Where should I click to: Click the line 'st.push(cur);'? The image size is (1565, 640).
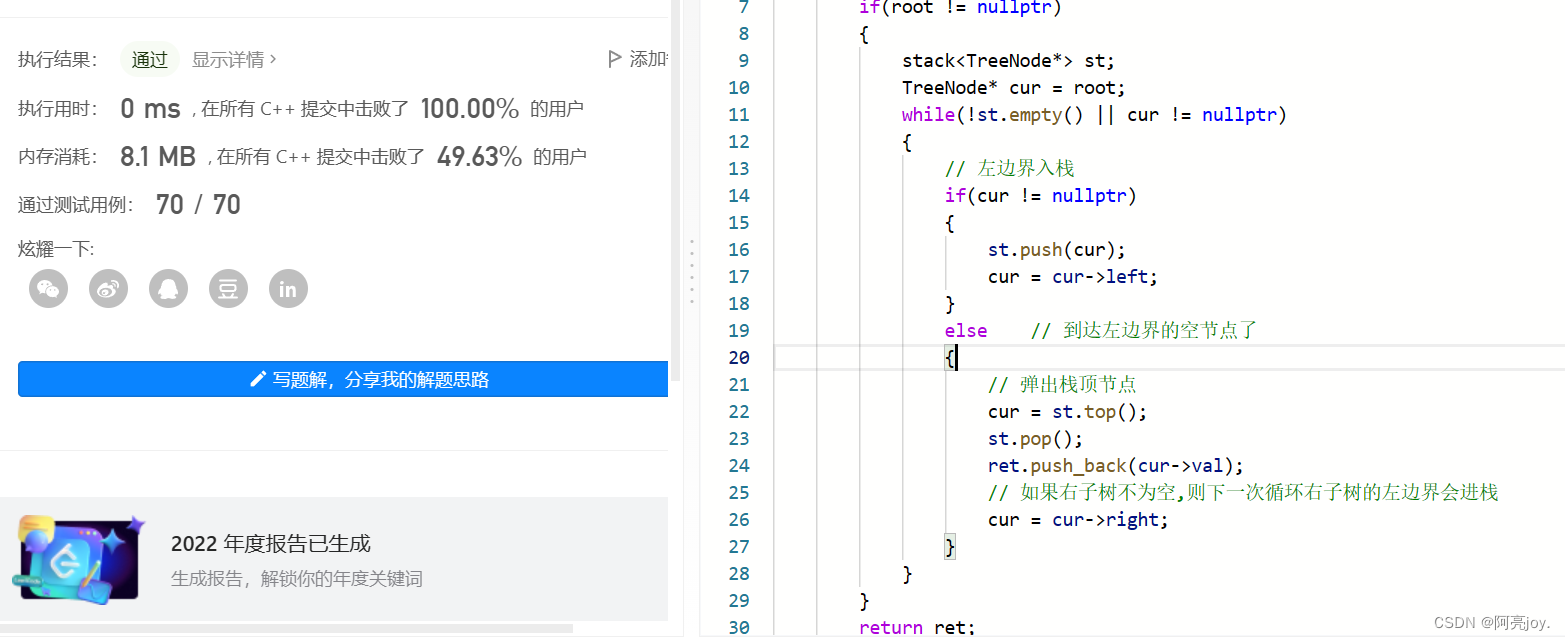1056,250
